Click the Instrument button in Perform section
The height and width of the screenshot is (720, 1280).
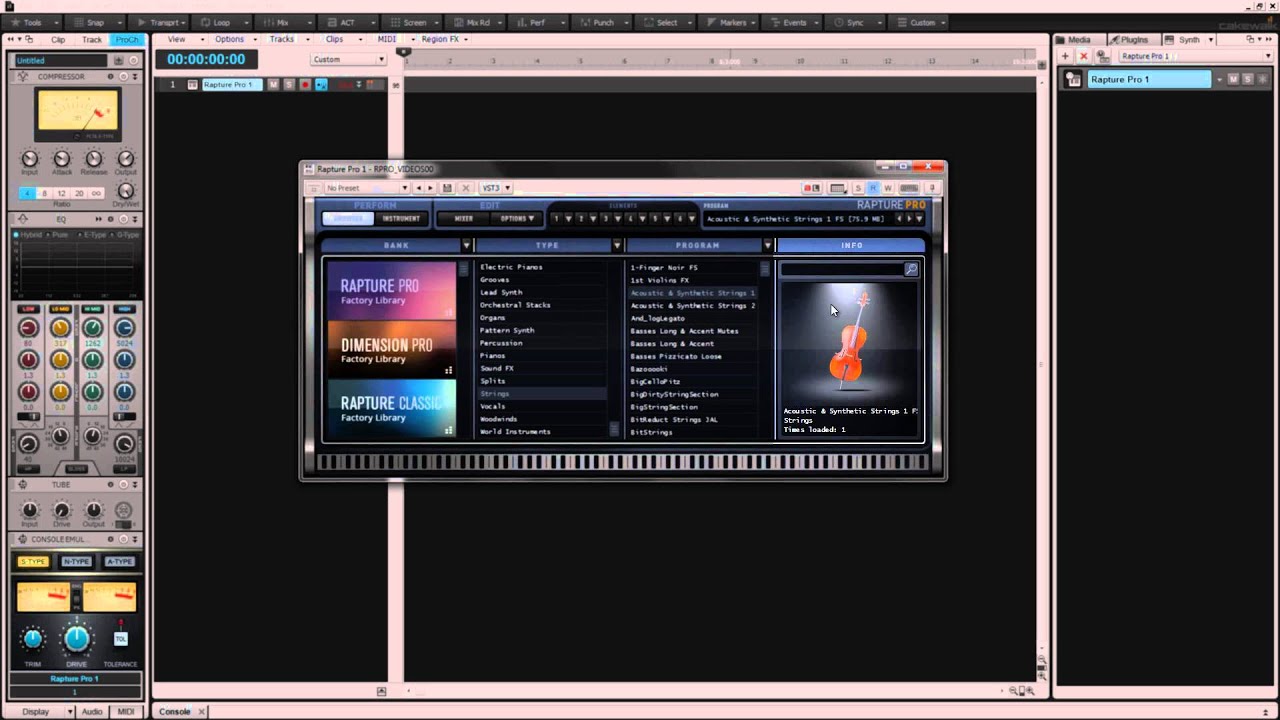(400, 218)
